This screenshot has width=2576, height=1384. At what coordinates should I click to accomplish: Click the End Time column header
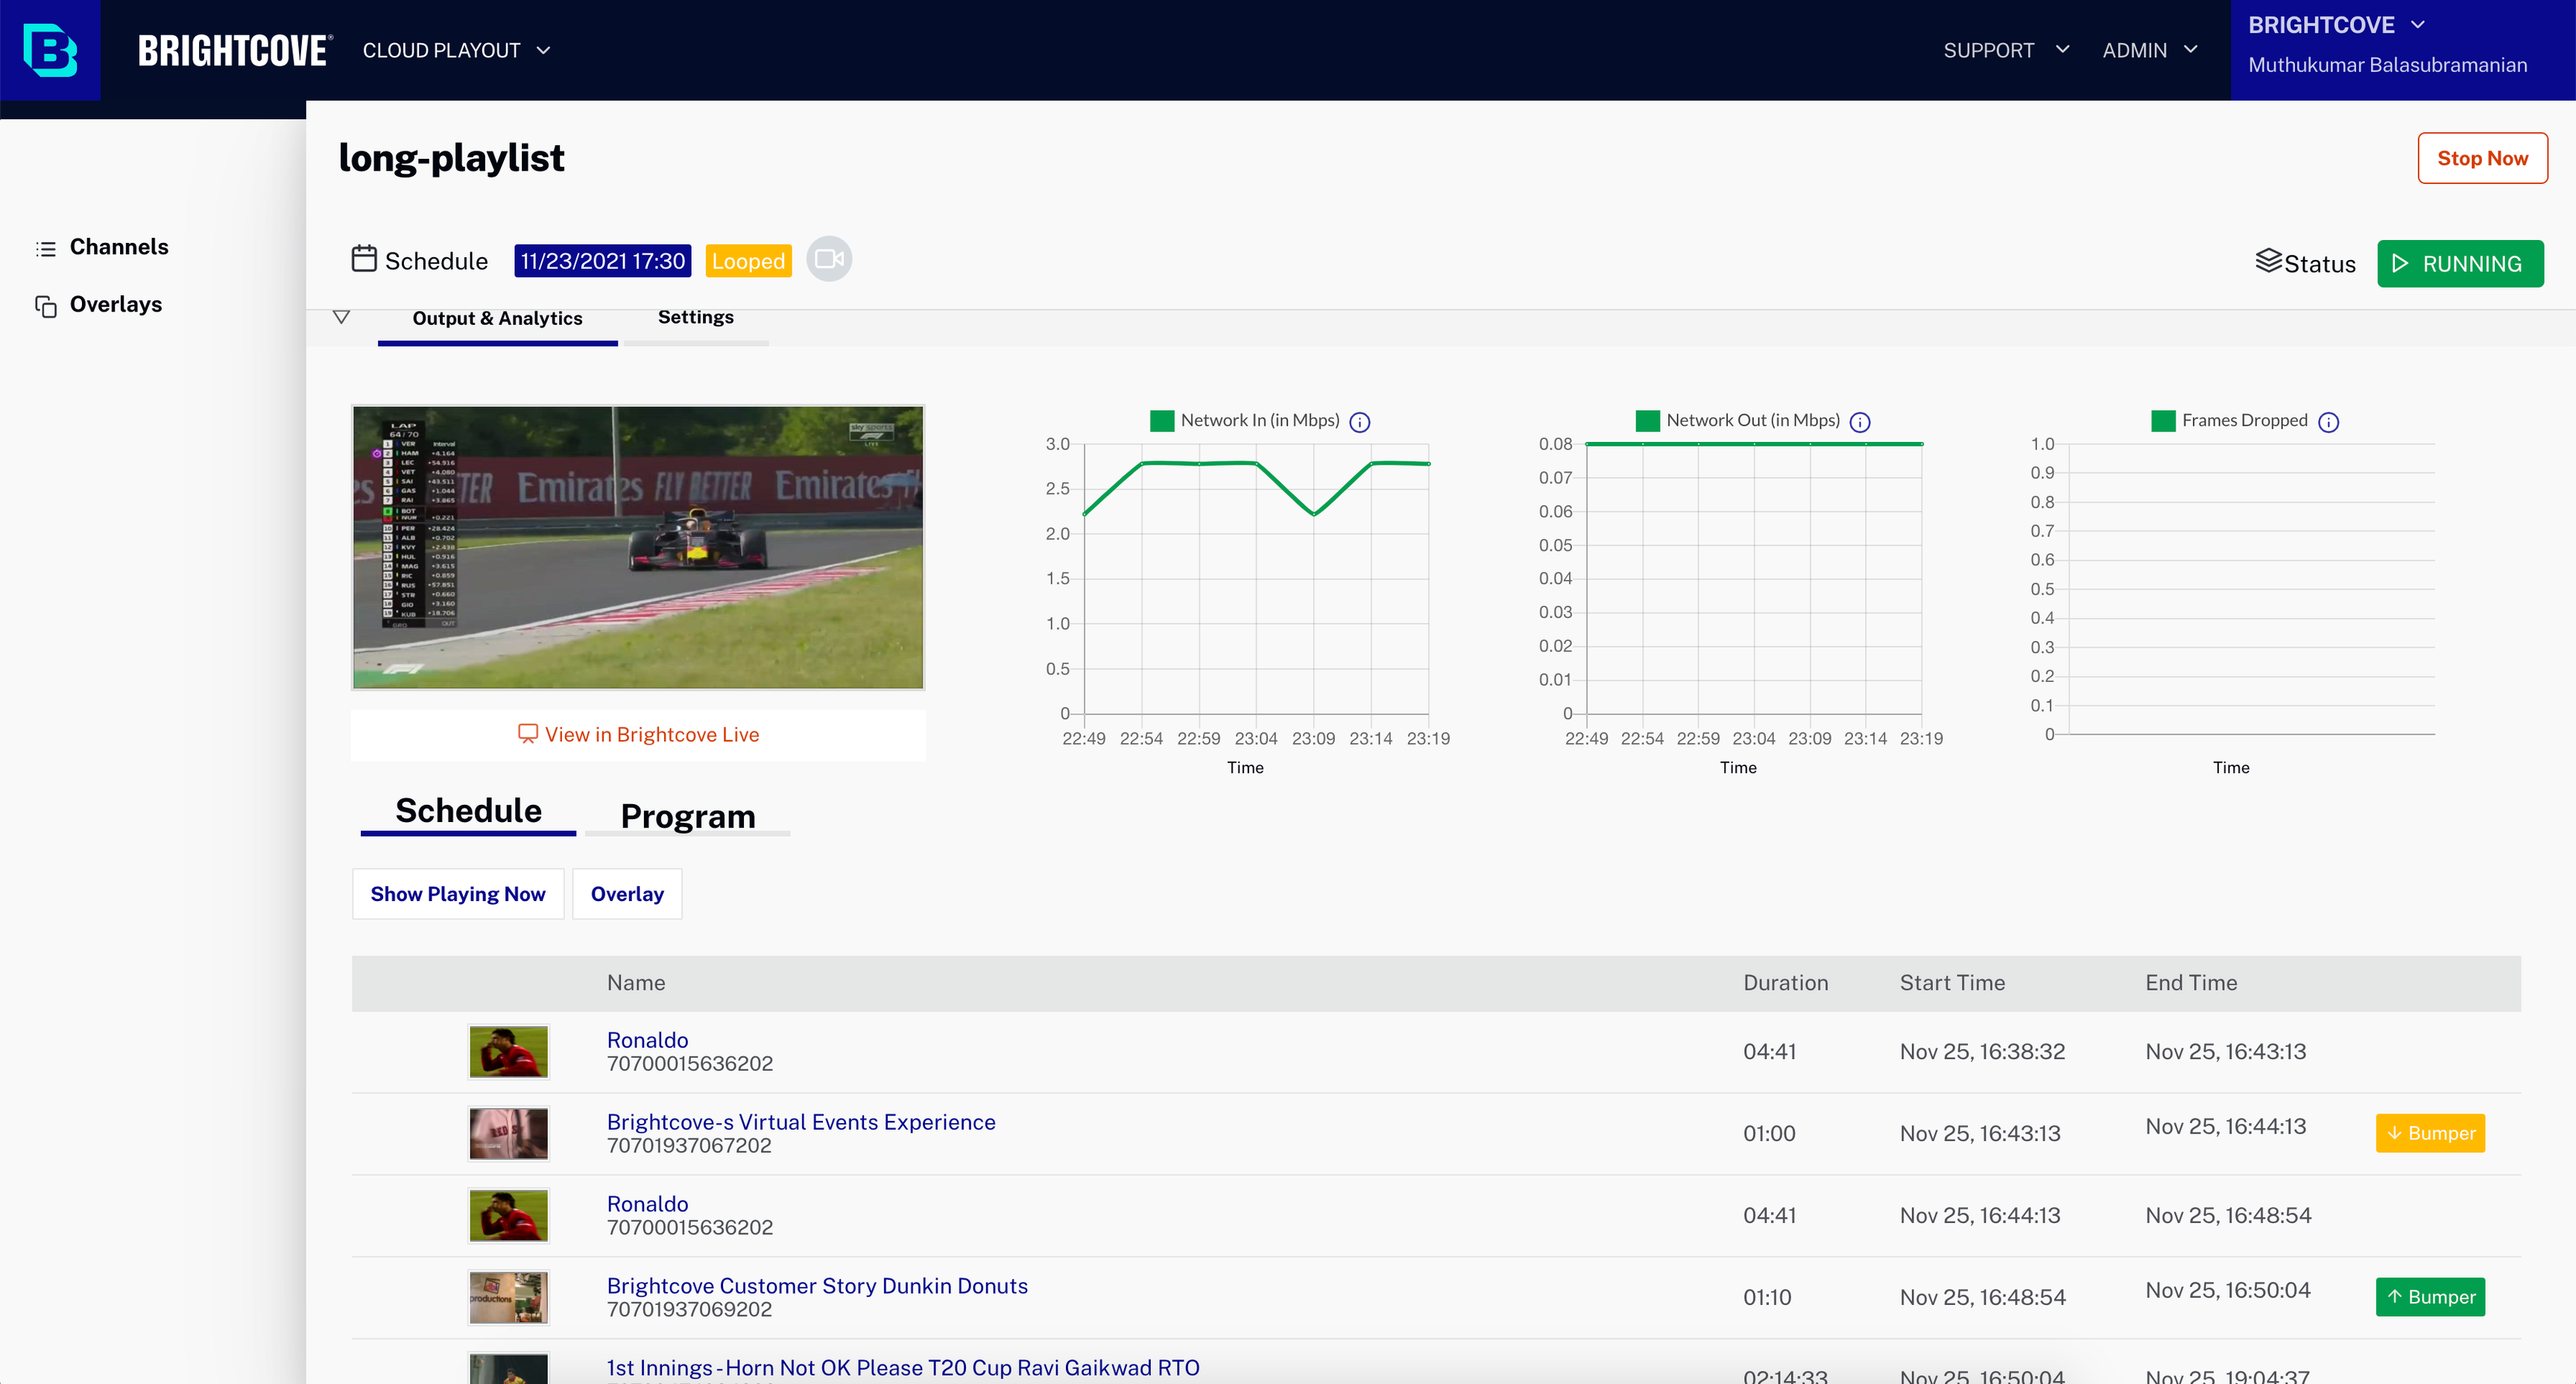pyautogui.click(x=2191, y=983)
